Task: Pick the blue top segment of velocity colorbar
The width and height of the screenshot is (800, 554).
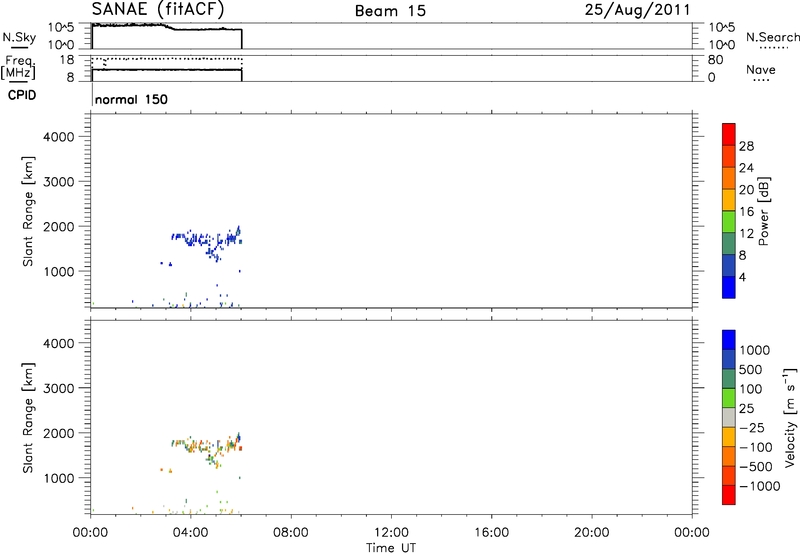Action: pos(729,340)
